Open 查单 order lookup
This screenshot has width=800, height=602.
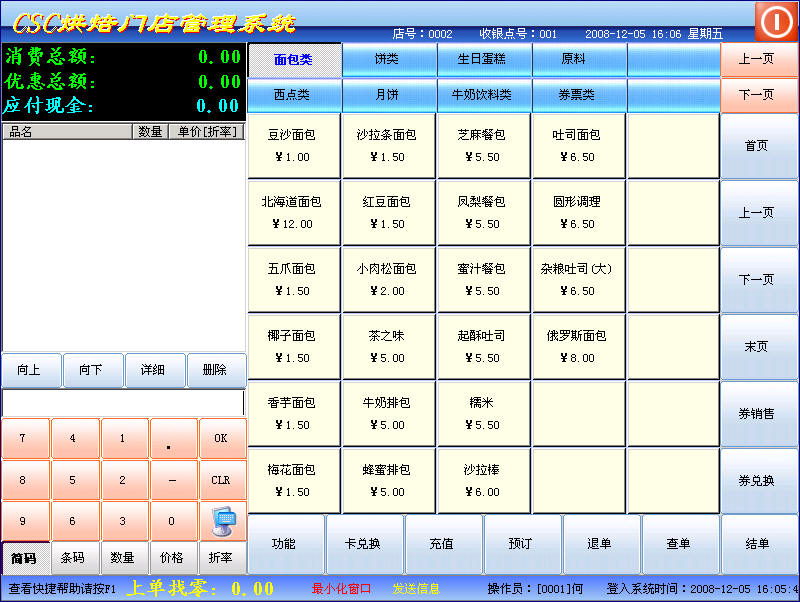coord(680,544)
